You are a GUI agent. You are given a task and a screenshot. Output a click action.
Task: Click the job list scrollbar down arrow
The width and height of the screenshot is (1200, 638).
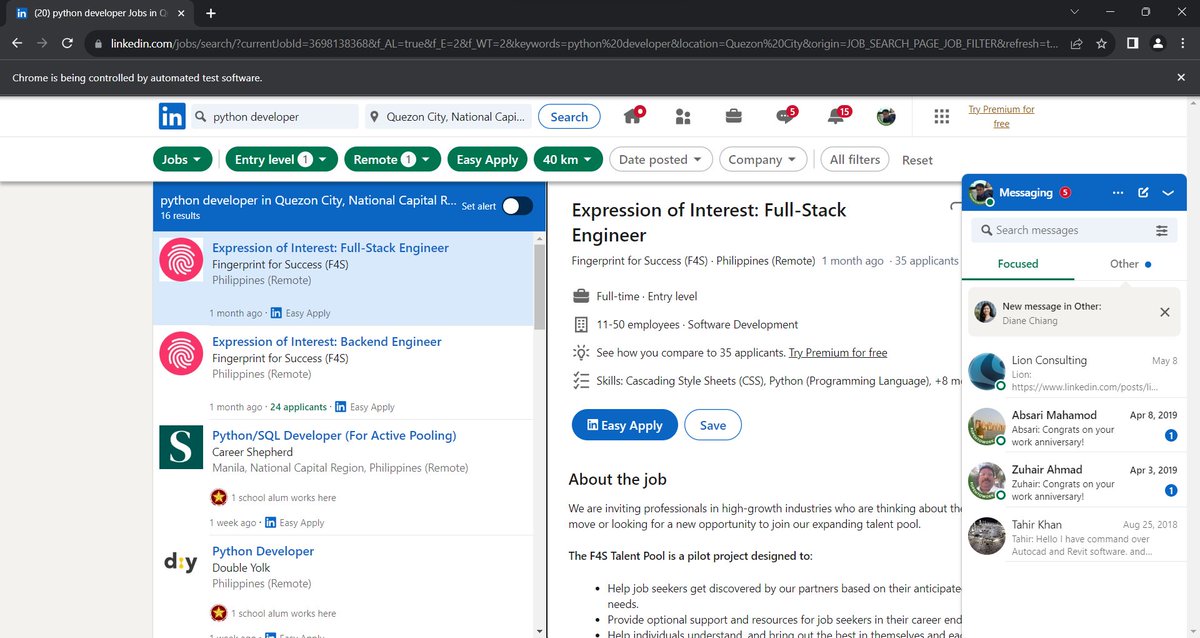(x=541, y=630)
